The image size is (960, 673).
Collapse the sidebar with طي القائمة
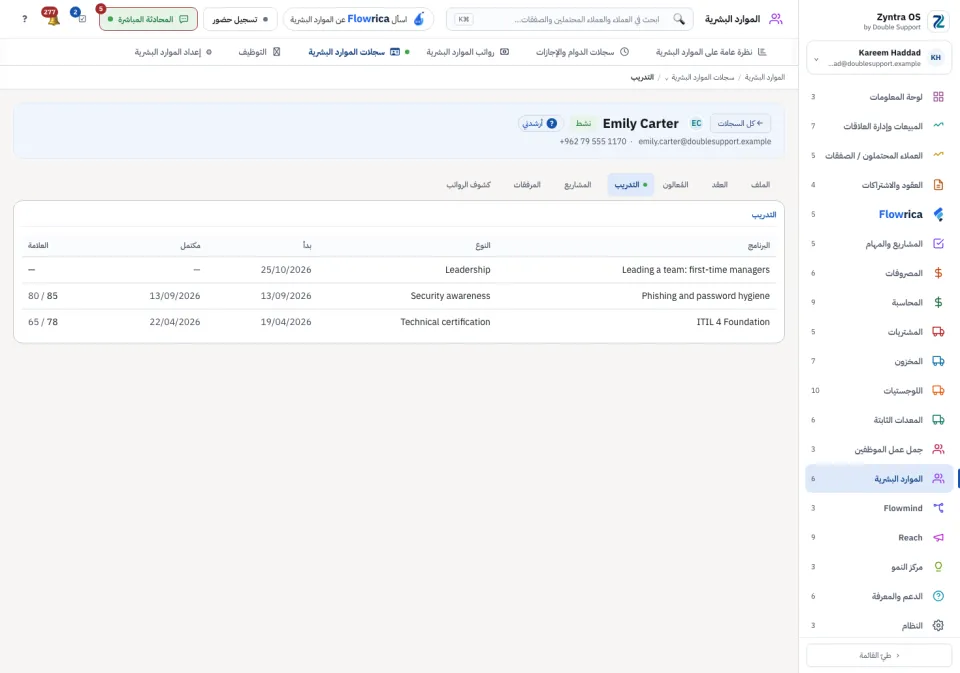(x=879, y=655)
